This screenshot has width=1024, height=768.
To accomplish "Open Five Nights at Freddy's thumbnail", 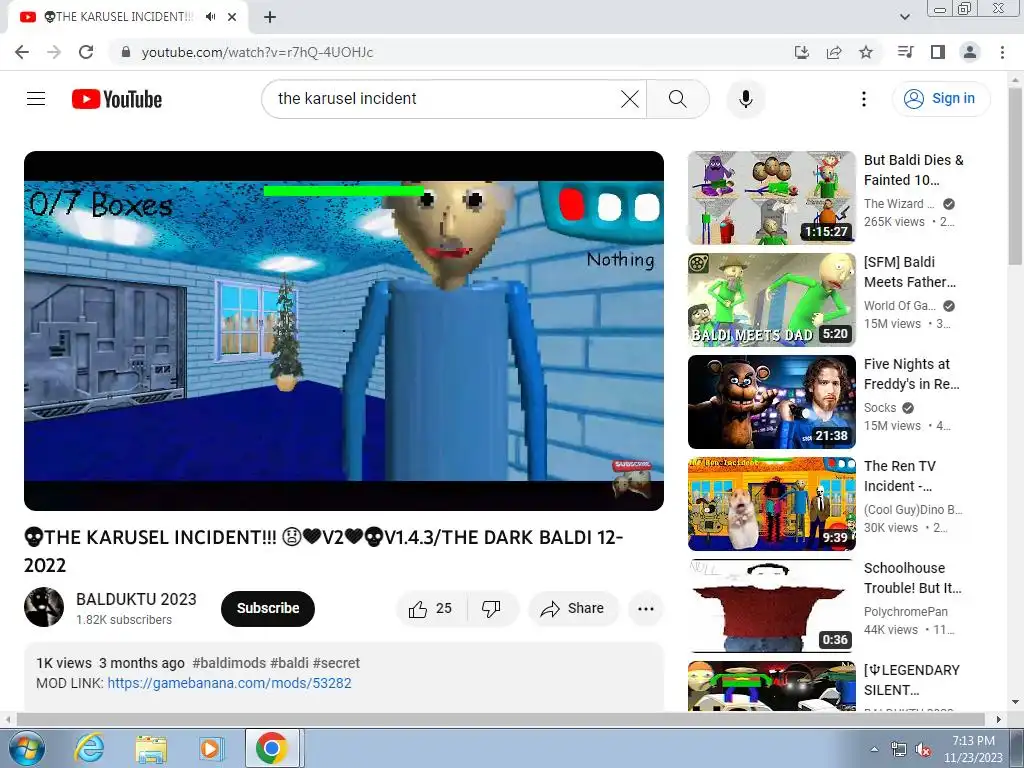I will coord(771,402).
